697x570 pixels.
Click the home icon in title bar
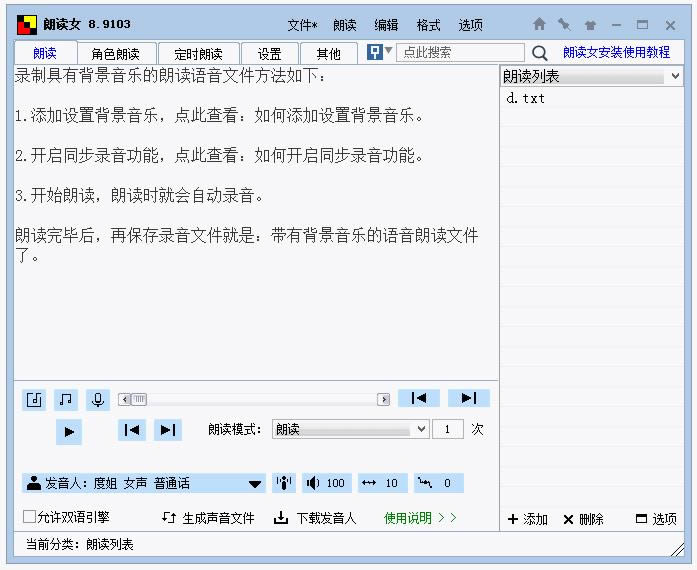[x=539, y=24]
